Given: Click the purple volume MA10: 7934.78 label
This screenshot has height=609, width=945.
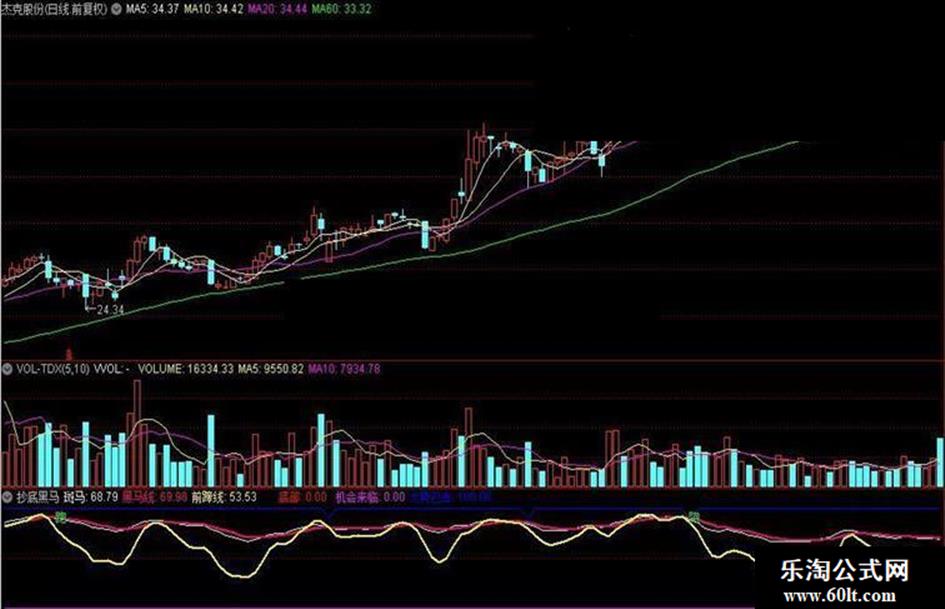Looking at the screenshot, I should (x=344, y=368).
